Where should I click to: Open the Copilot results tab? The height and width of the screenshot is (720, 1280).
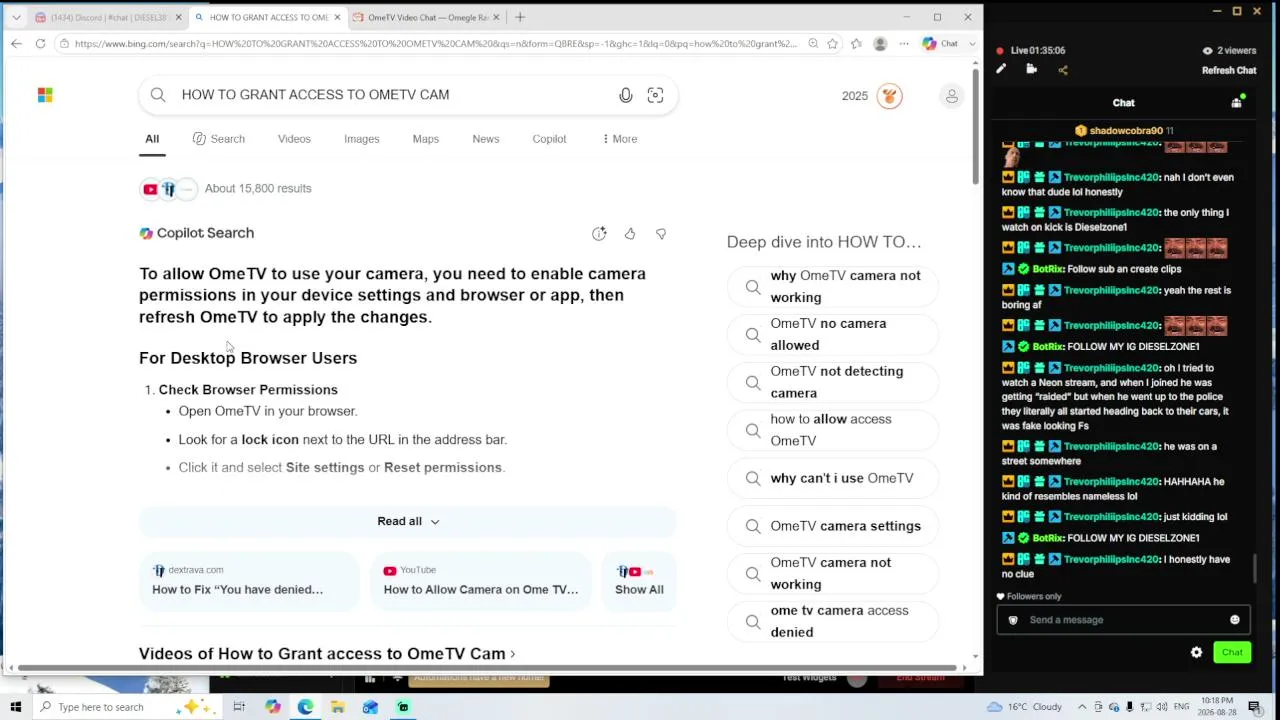pyautogui.click(x=549, y=139)
